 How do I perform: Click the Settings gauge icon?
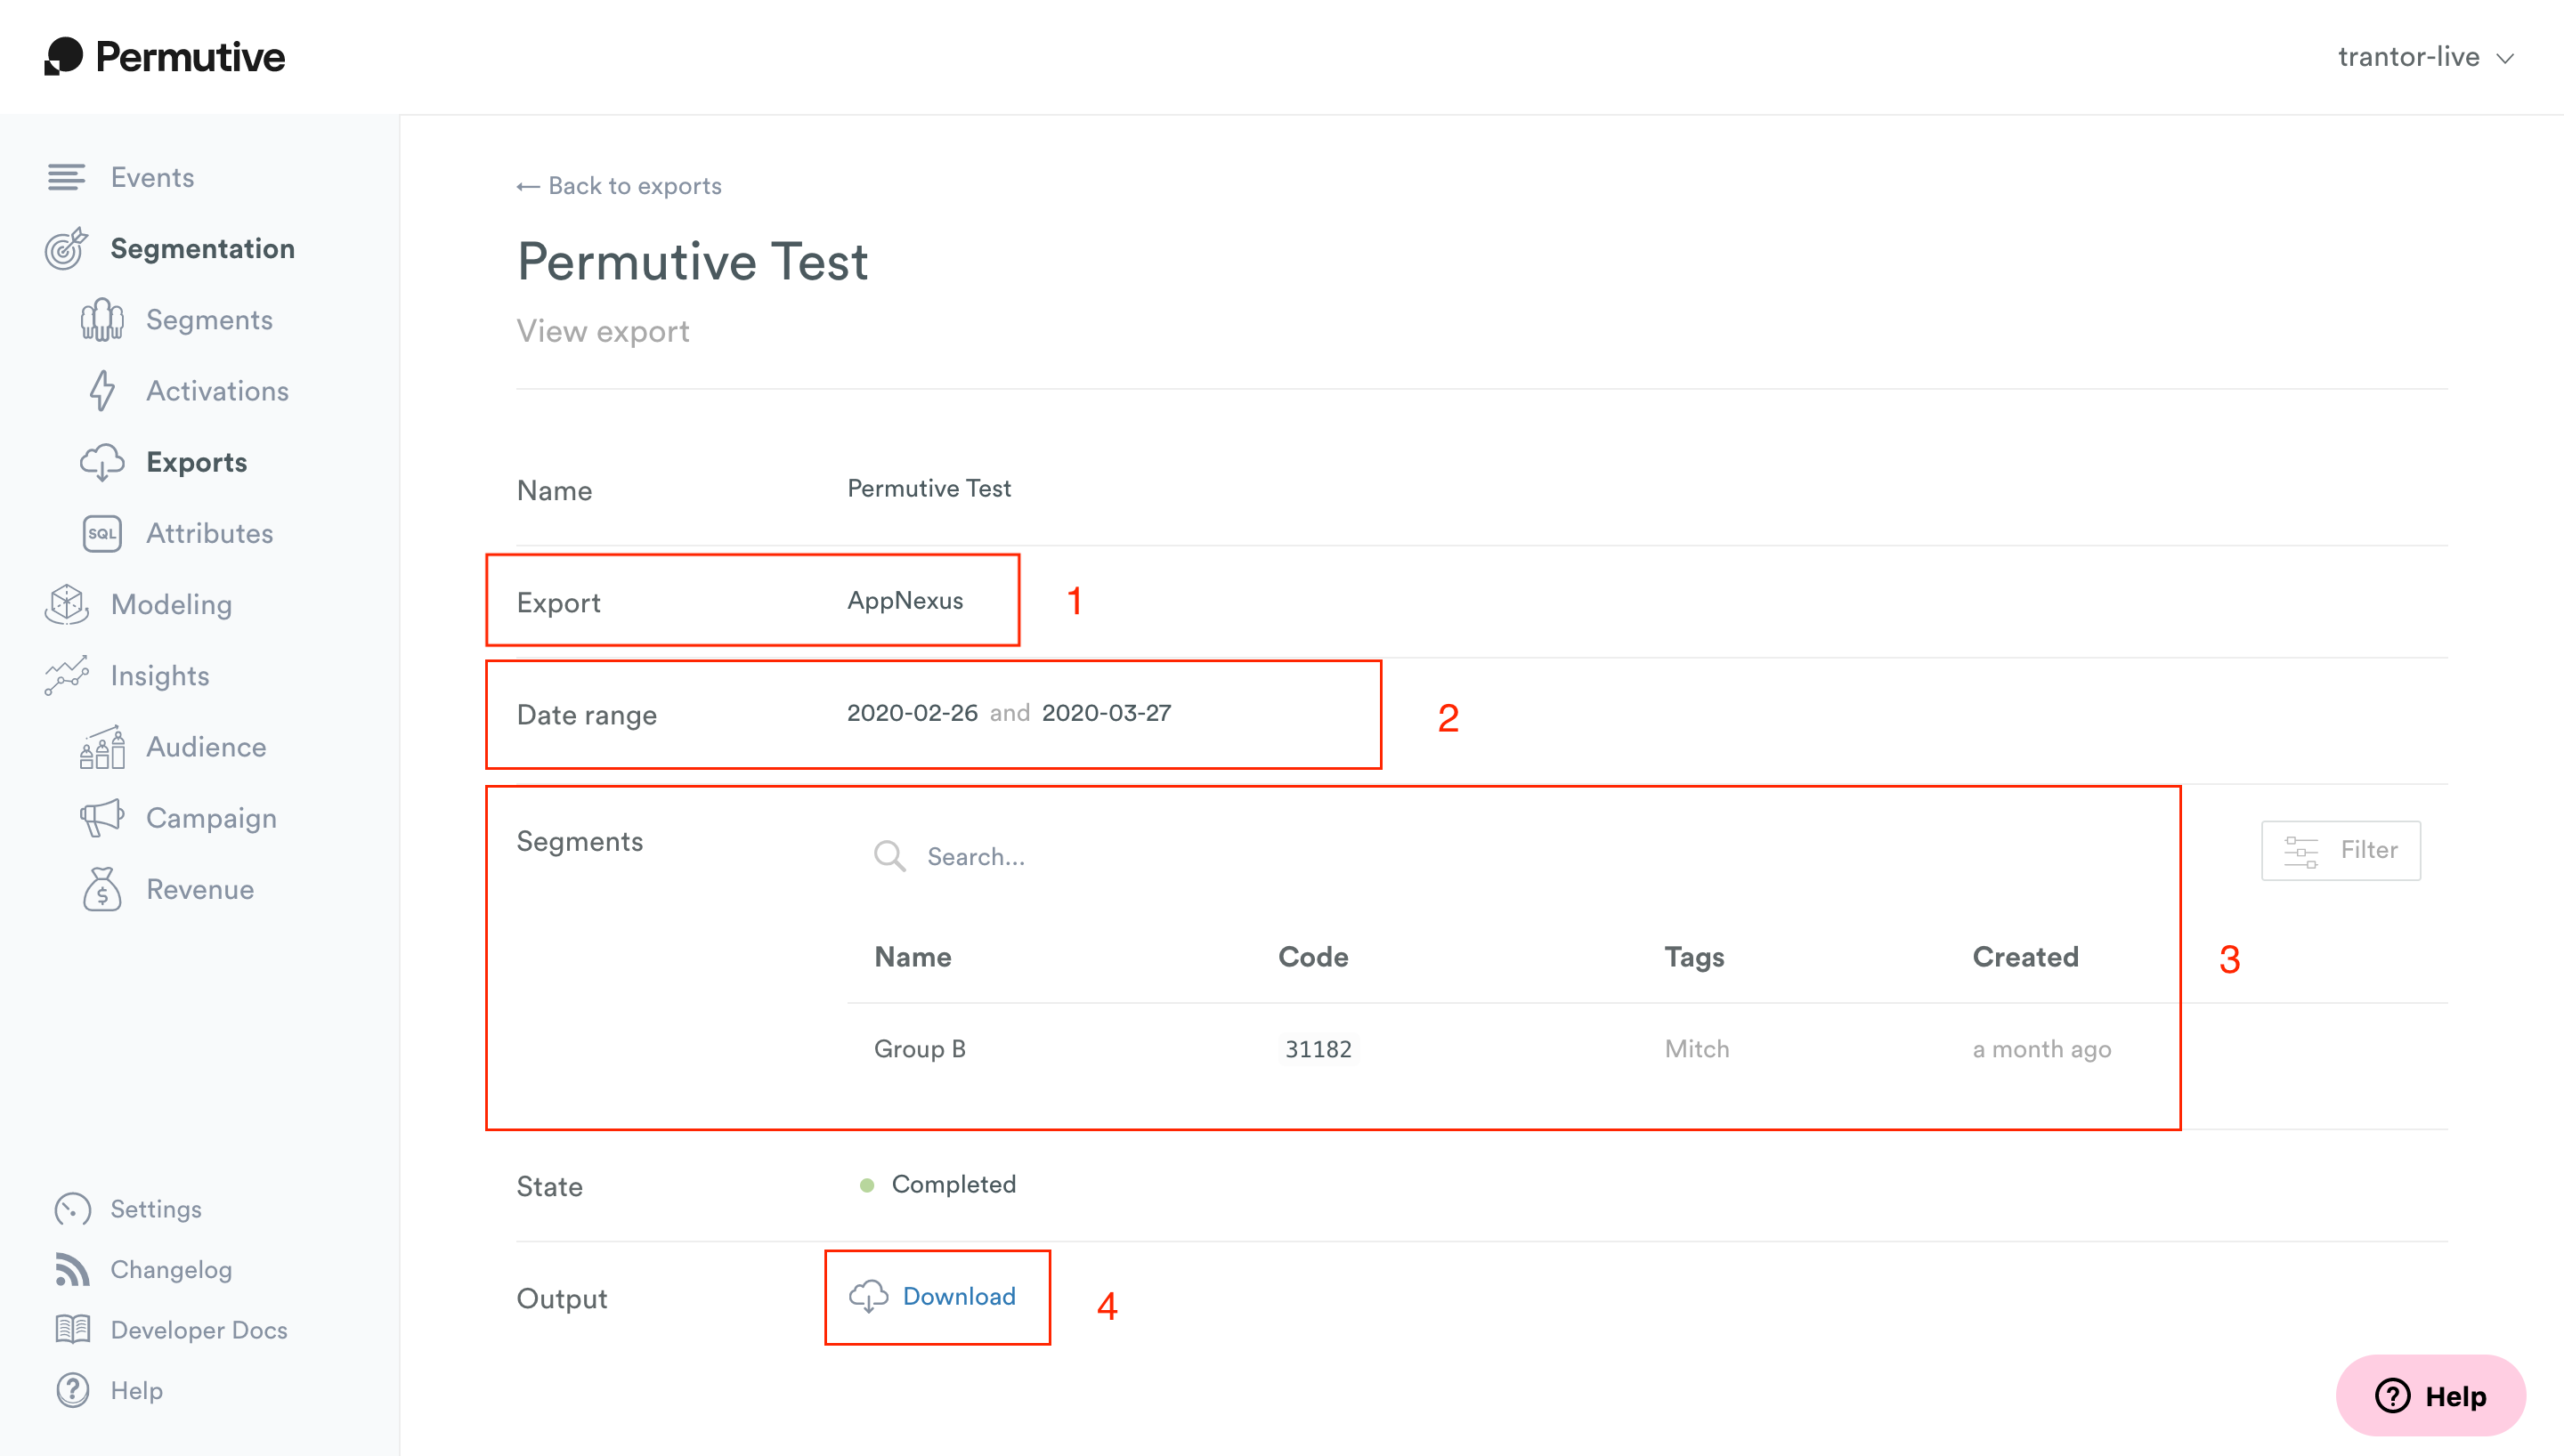pyautogui.click(x=72, y=1209)
